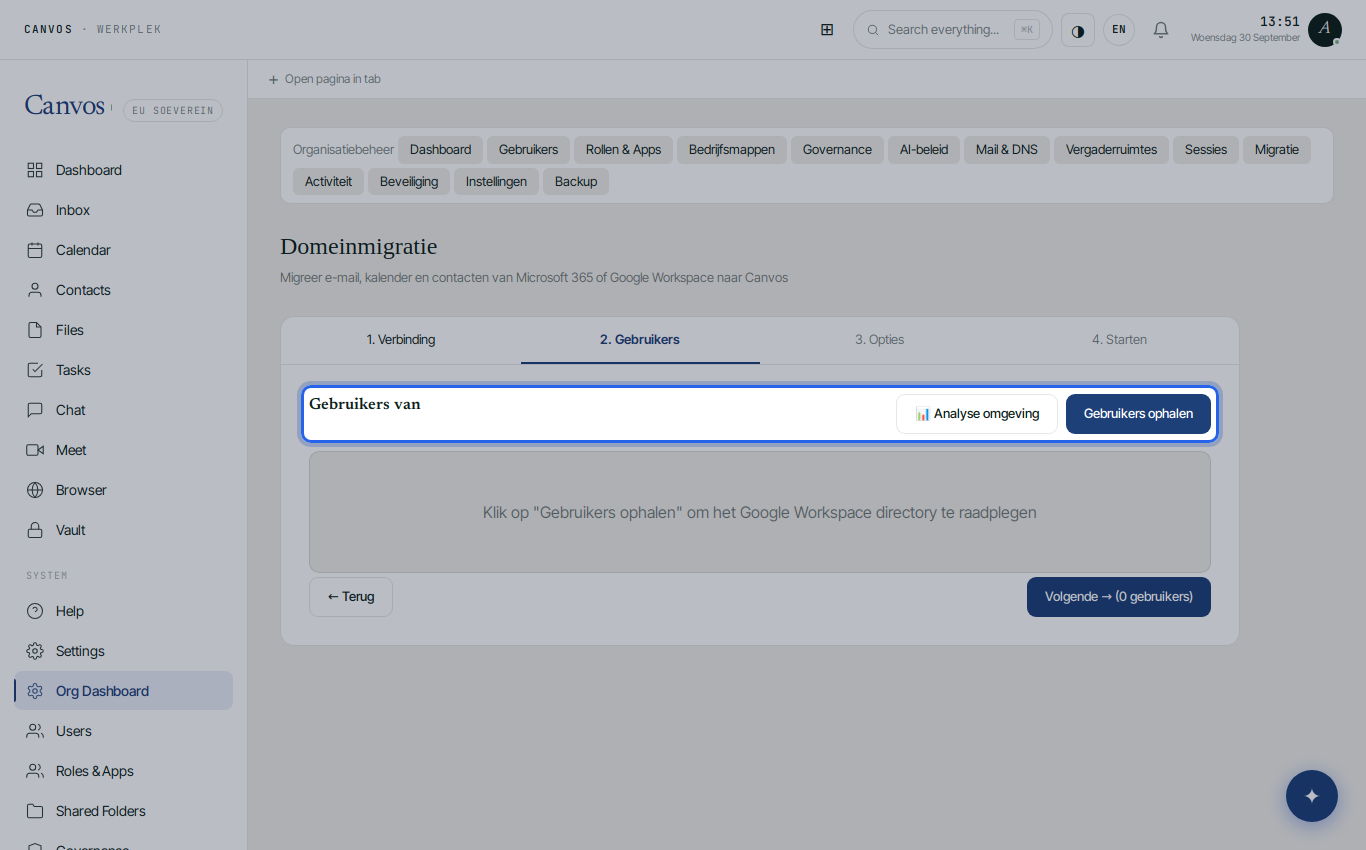Click the Tasks checkbox icon
Screen dimensions: 1366x850
click(x=35, y=370)
